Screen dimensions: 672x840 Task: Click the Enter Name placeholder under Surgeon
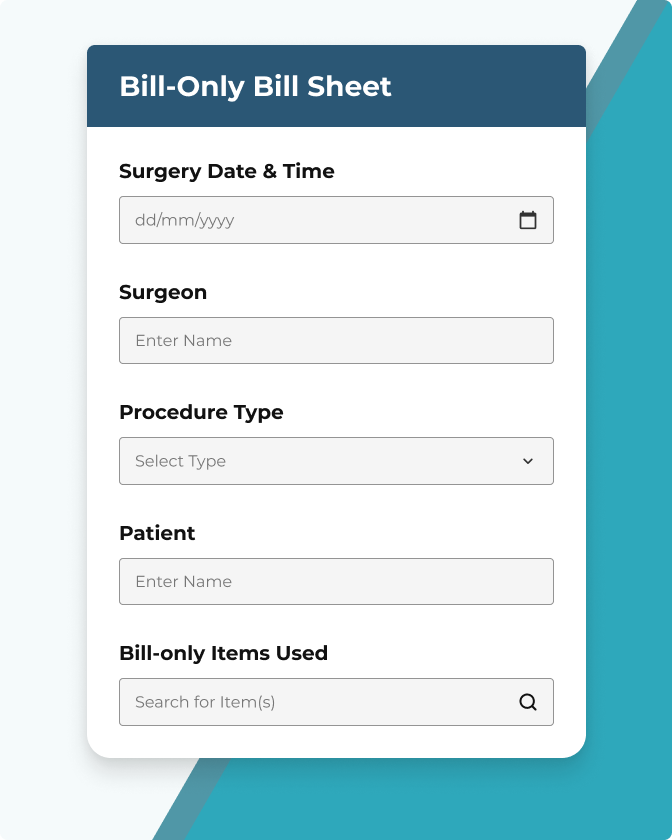(x=183, y=340)
